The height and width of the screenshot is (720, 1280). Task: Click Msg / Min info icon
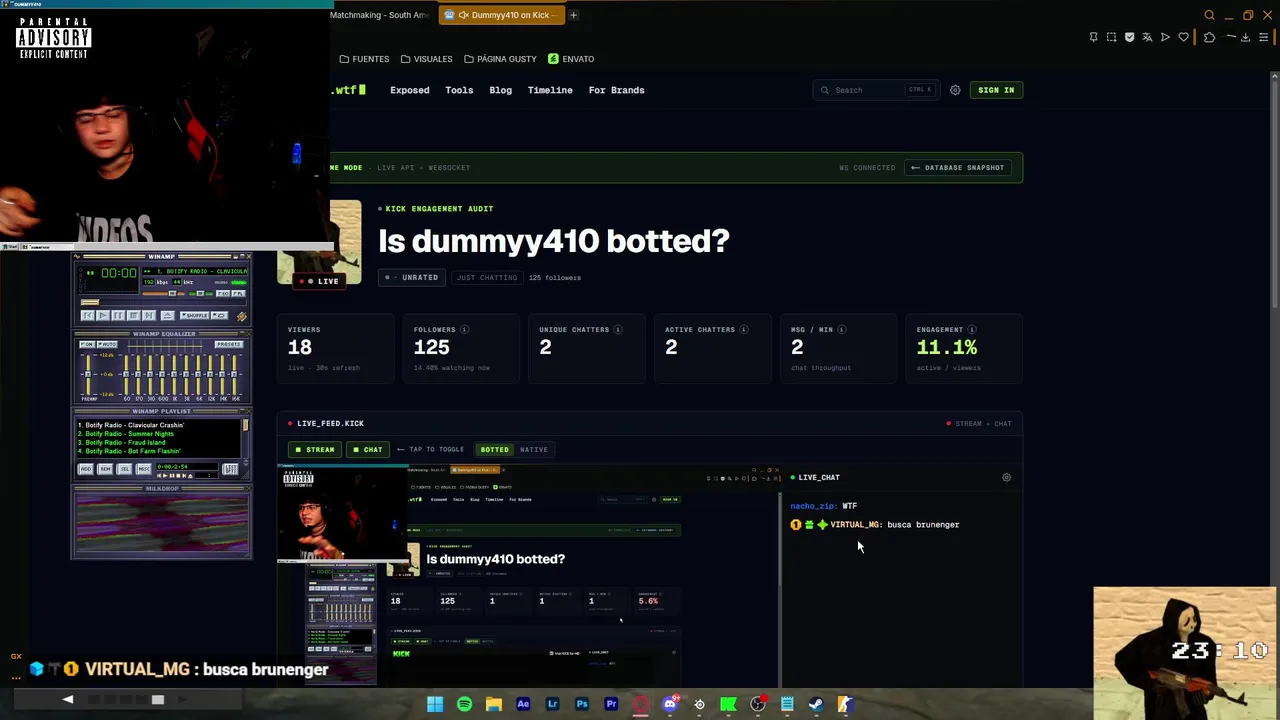(x=841, y=330)
